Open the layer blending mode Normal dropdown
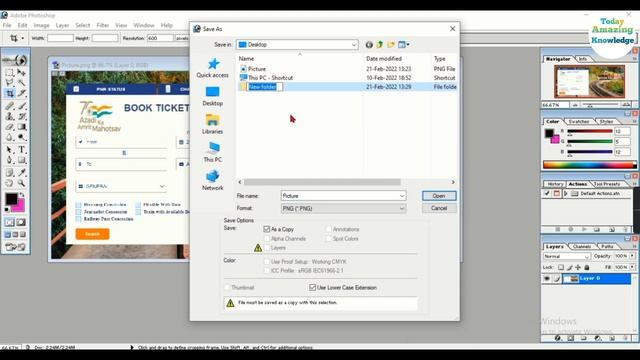This screenshot has height=360, width=640. (x=567, y=256)
